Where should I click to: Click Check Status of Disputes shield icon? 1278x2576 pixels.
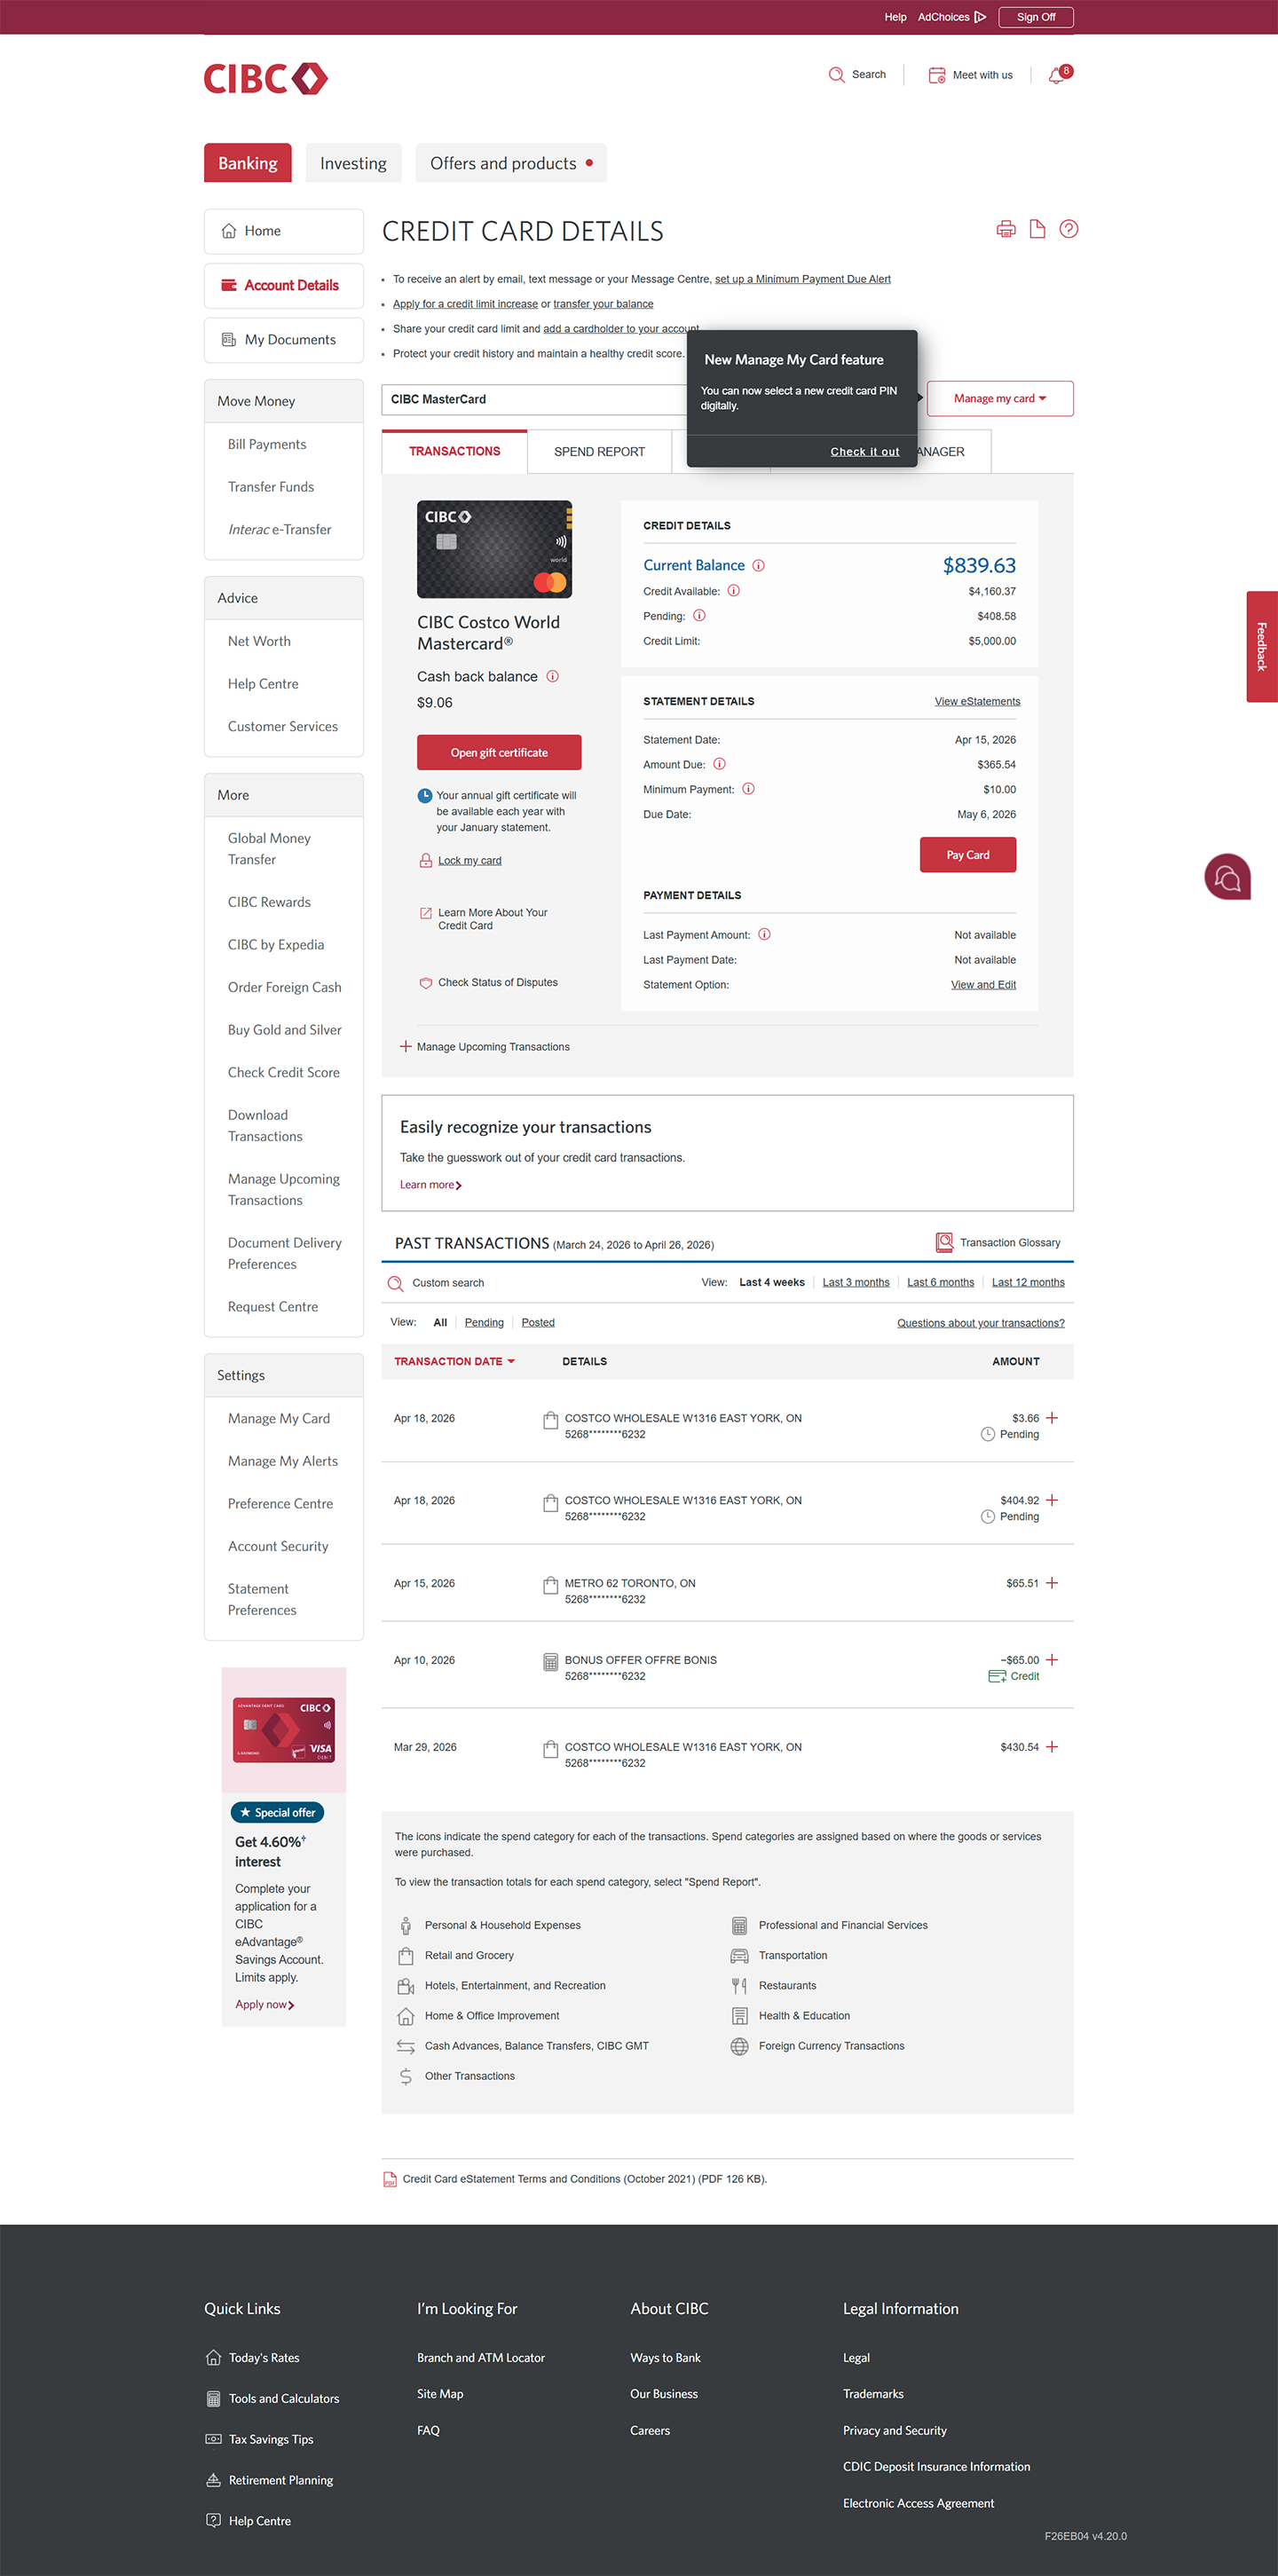(426, 984)
